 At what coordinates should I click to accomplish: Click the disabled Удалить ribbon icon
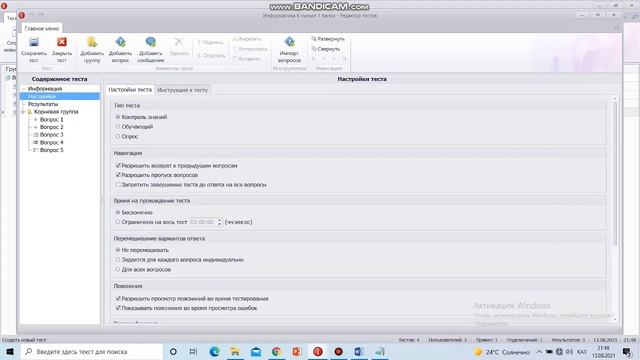coord(179,42)
